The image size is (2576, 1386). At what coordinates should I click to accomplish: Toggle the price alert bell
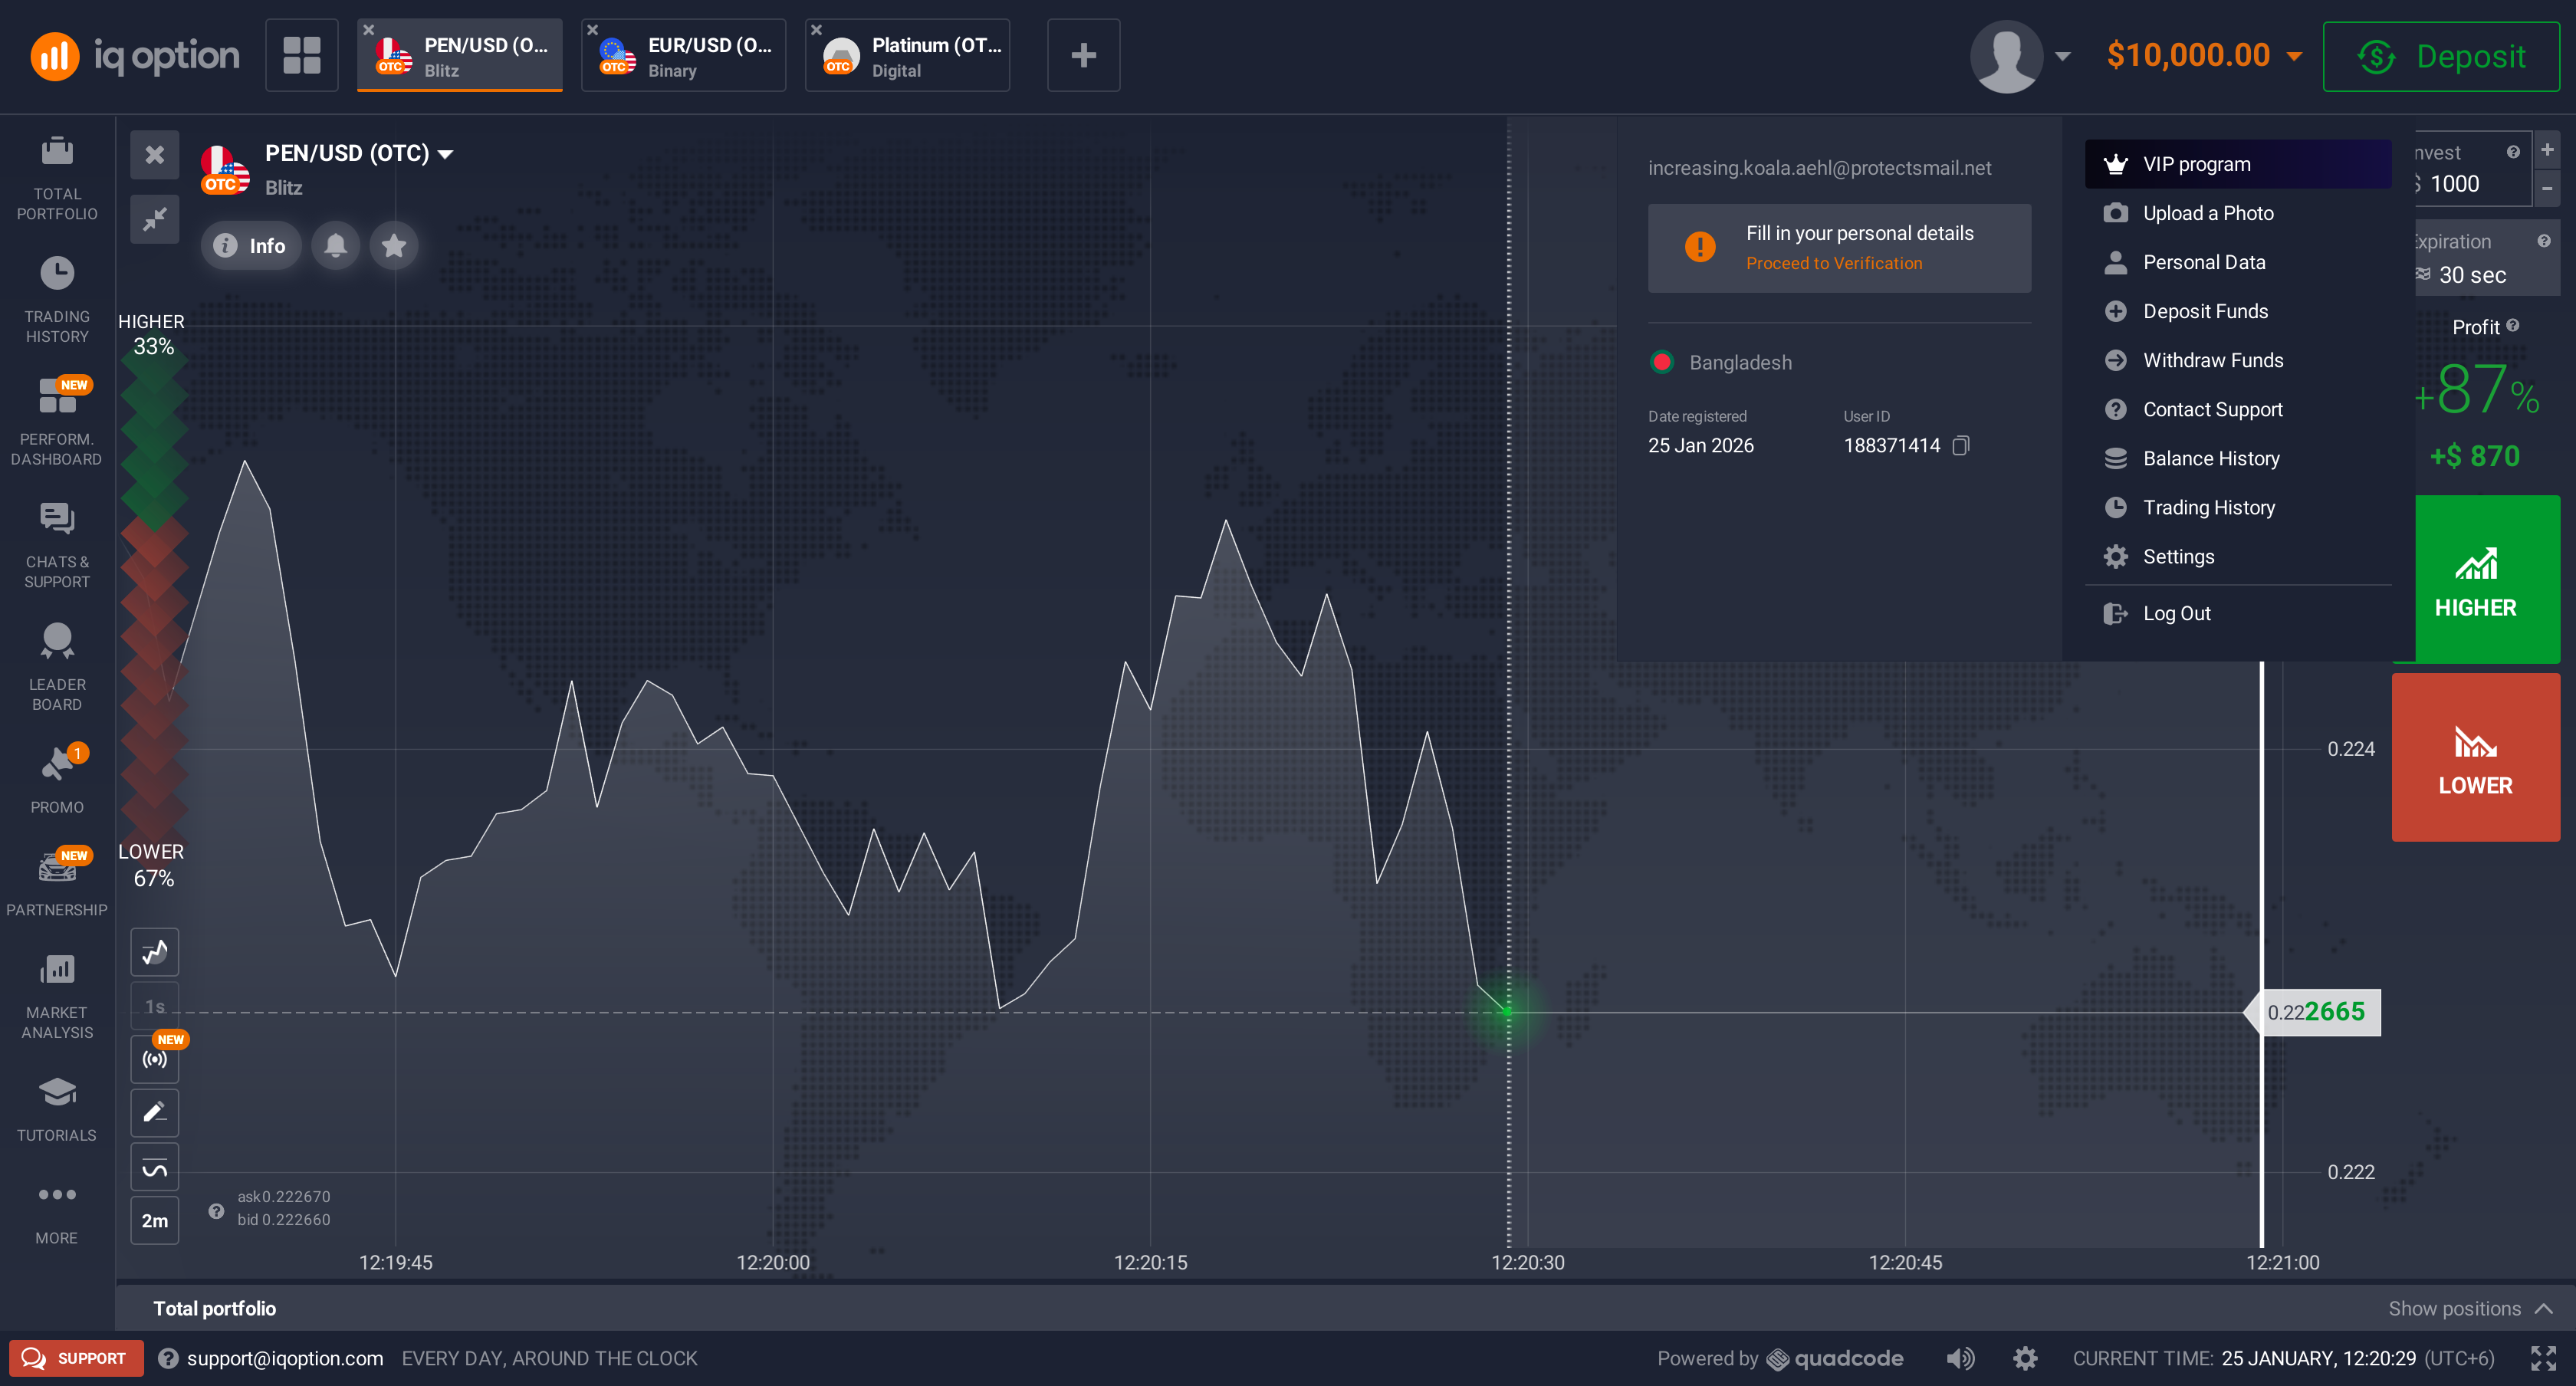pos(336,245)
